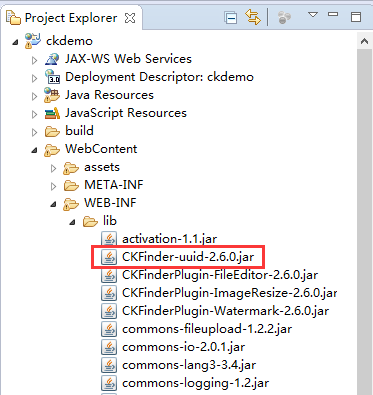Collapse the ckdemo project node
Screen dimensions: 373x395
tap(15, 42)
